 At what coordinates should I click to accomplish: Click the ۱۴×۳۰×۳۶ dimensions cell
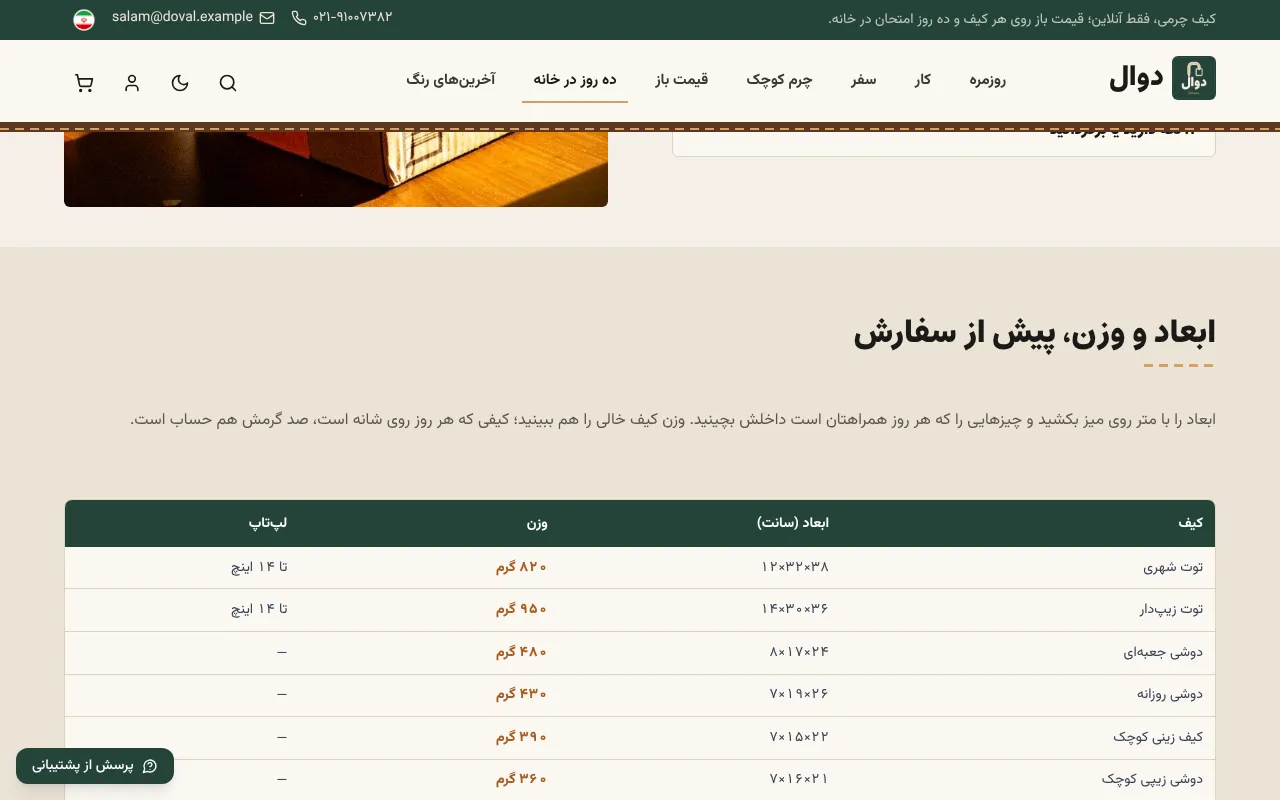[795, 609]
